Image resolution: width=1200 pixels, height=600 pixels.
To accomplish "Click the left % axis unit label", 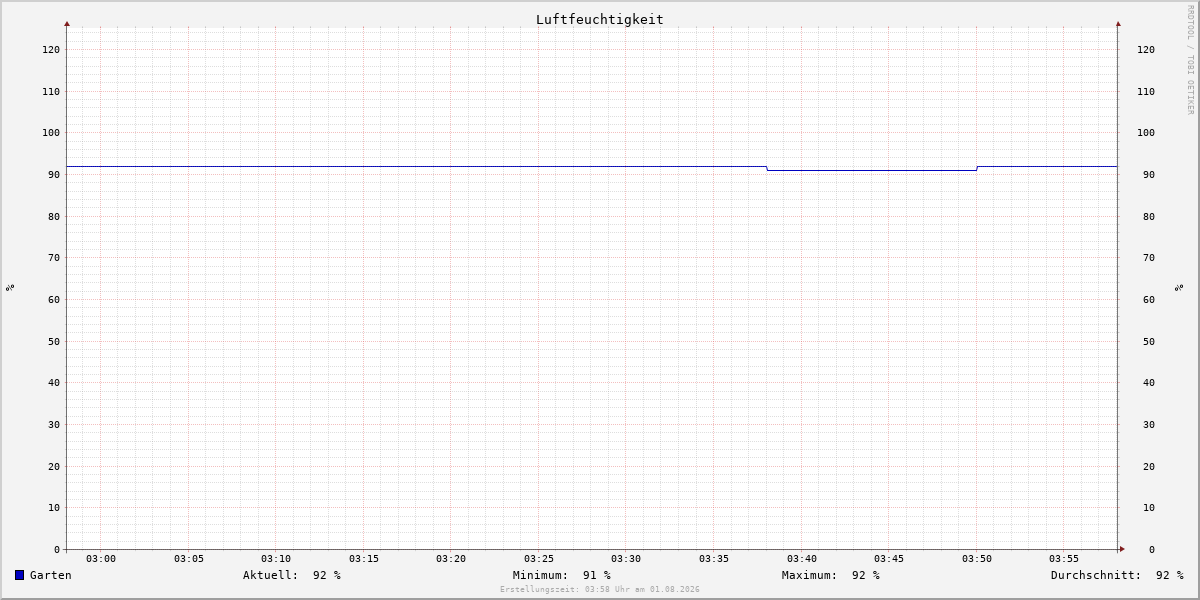I will pyautogui.click(x=10, y=287).
